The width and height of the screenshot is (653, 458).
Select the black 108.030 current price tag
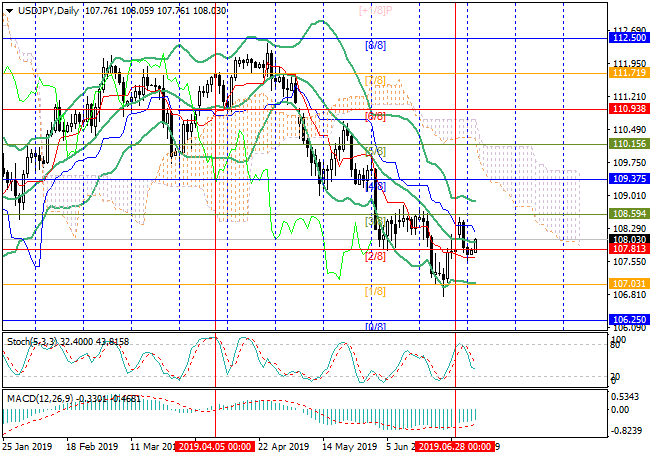[x=628, y=239]
